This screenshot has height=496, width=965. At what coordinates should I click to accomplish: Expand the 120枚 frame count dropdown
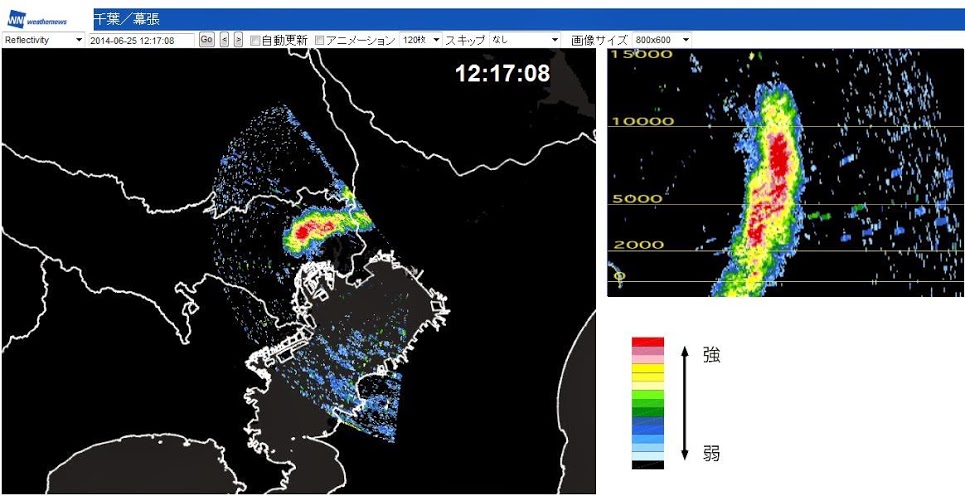tap(421, 40)
